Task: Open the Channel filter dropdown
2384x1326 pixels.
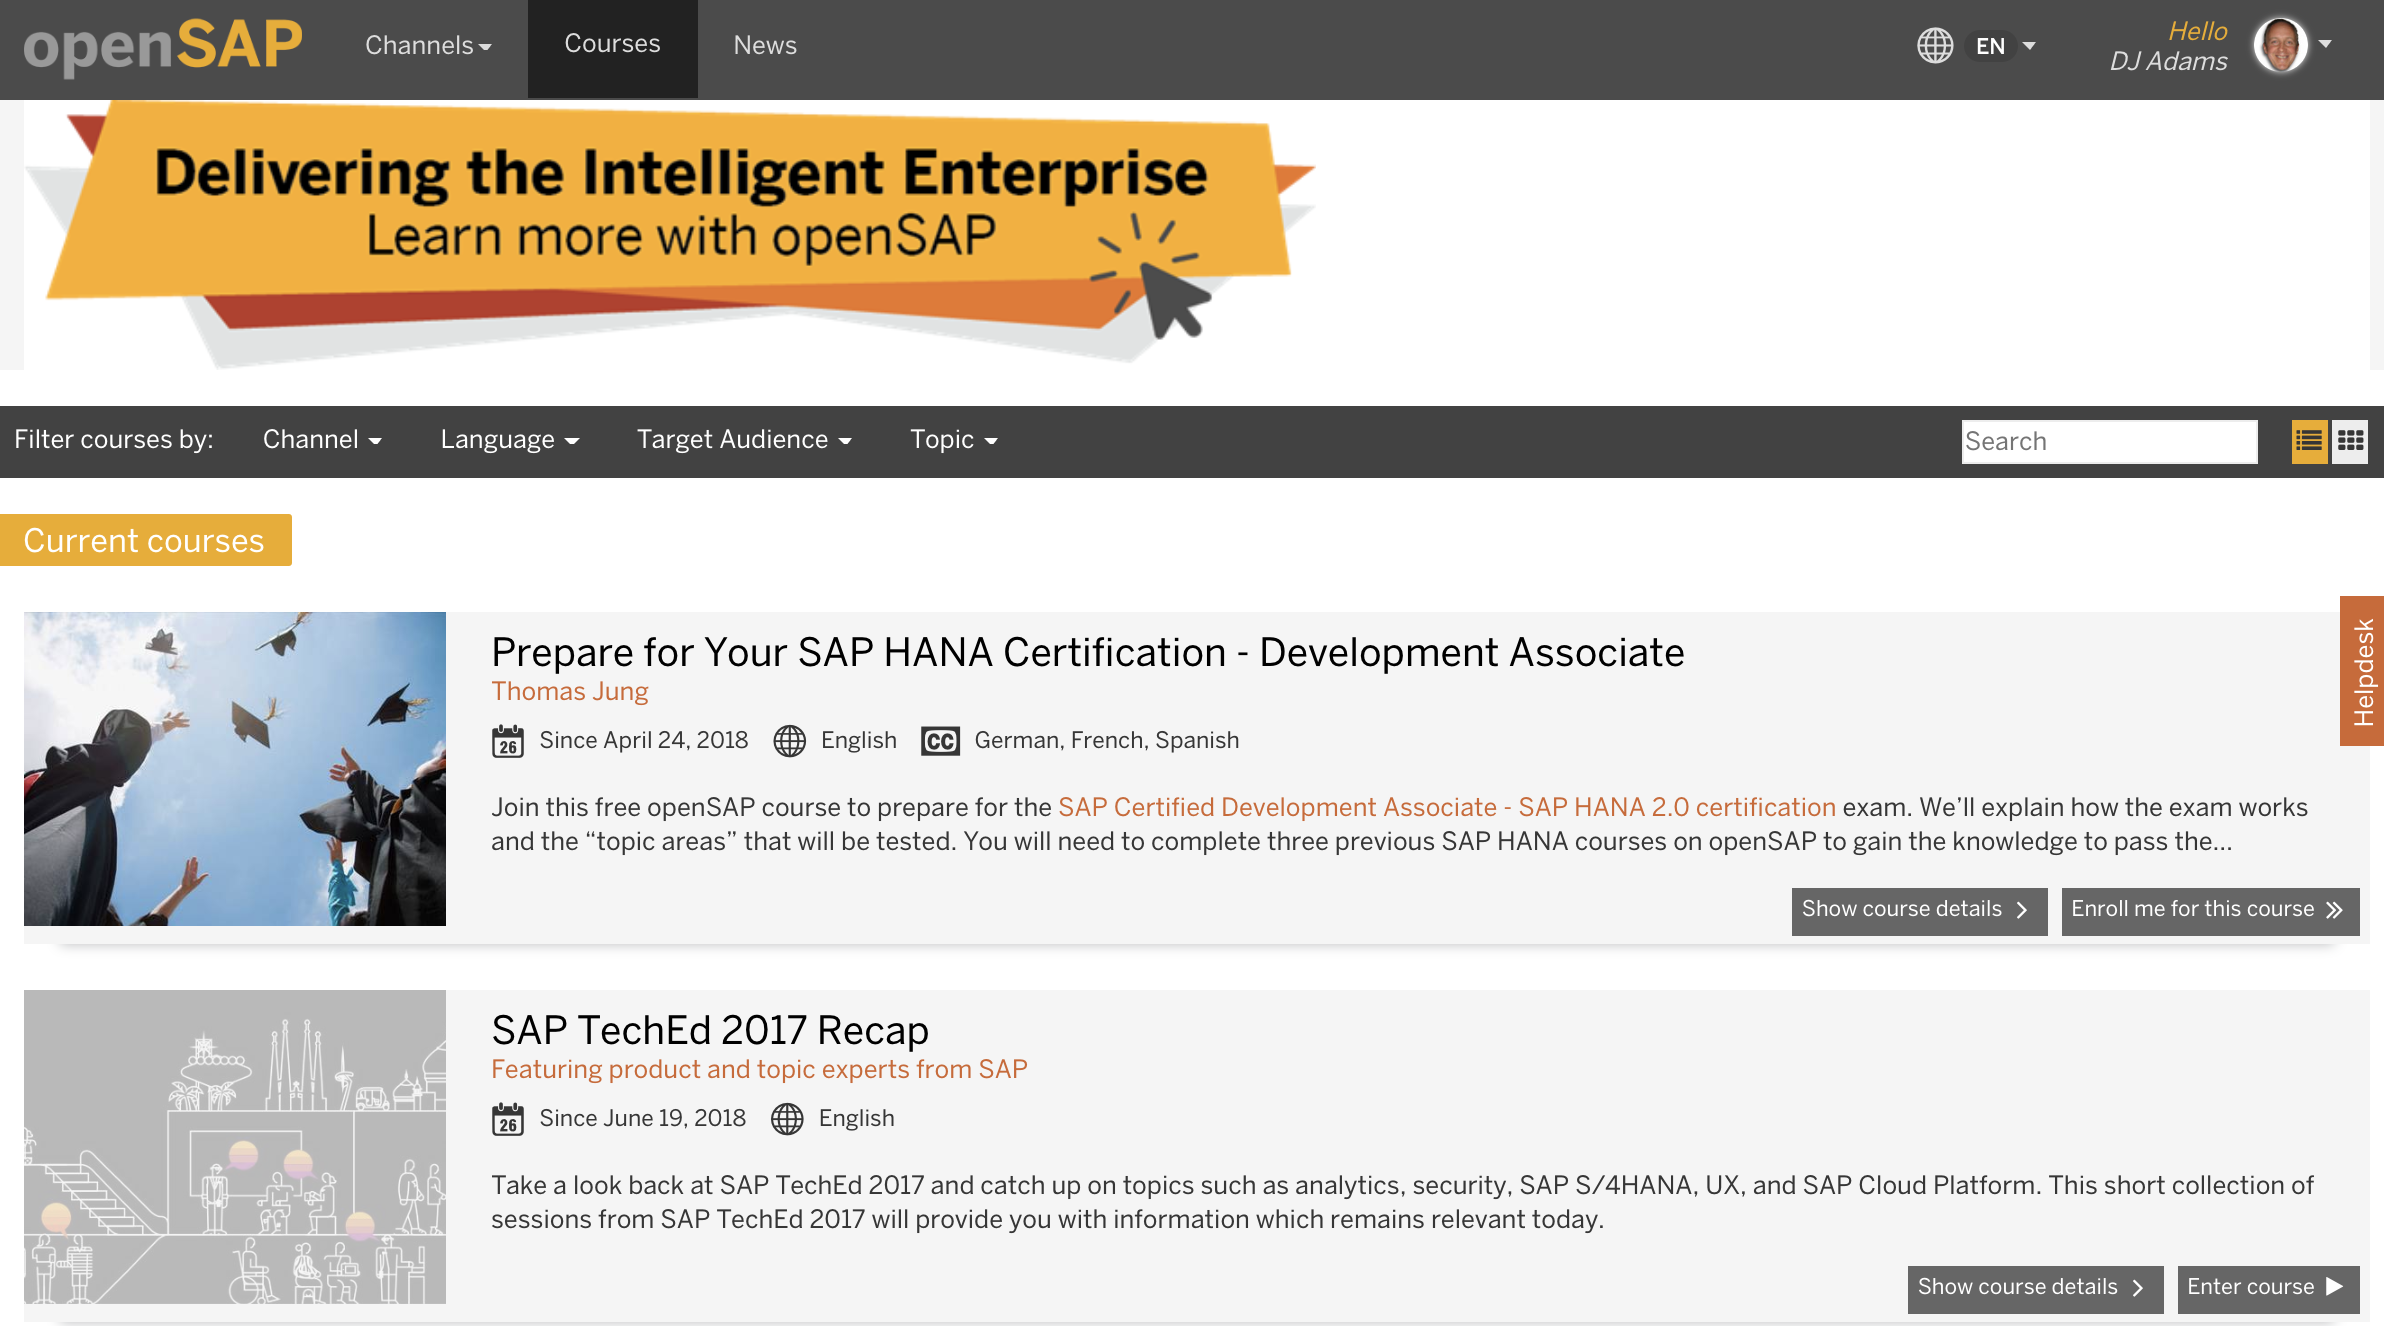Action: click(322, 440)
